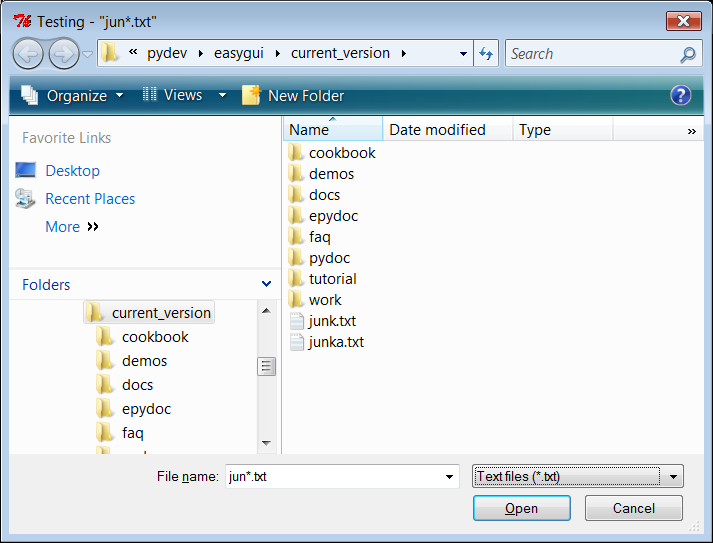Open the Organize menu
Viewport: 713px width, 543px height.
[x=76, y=96]
